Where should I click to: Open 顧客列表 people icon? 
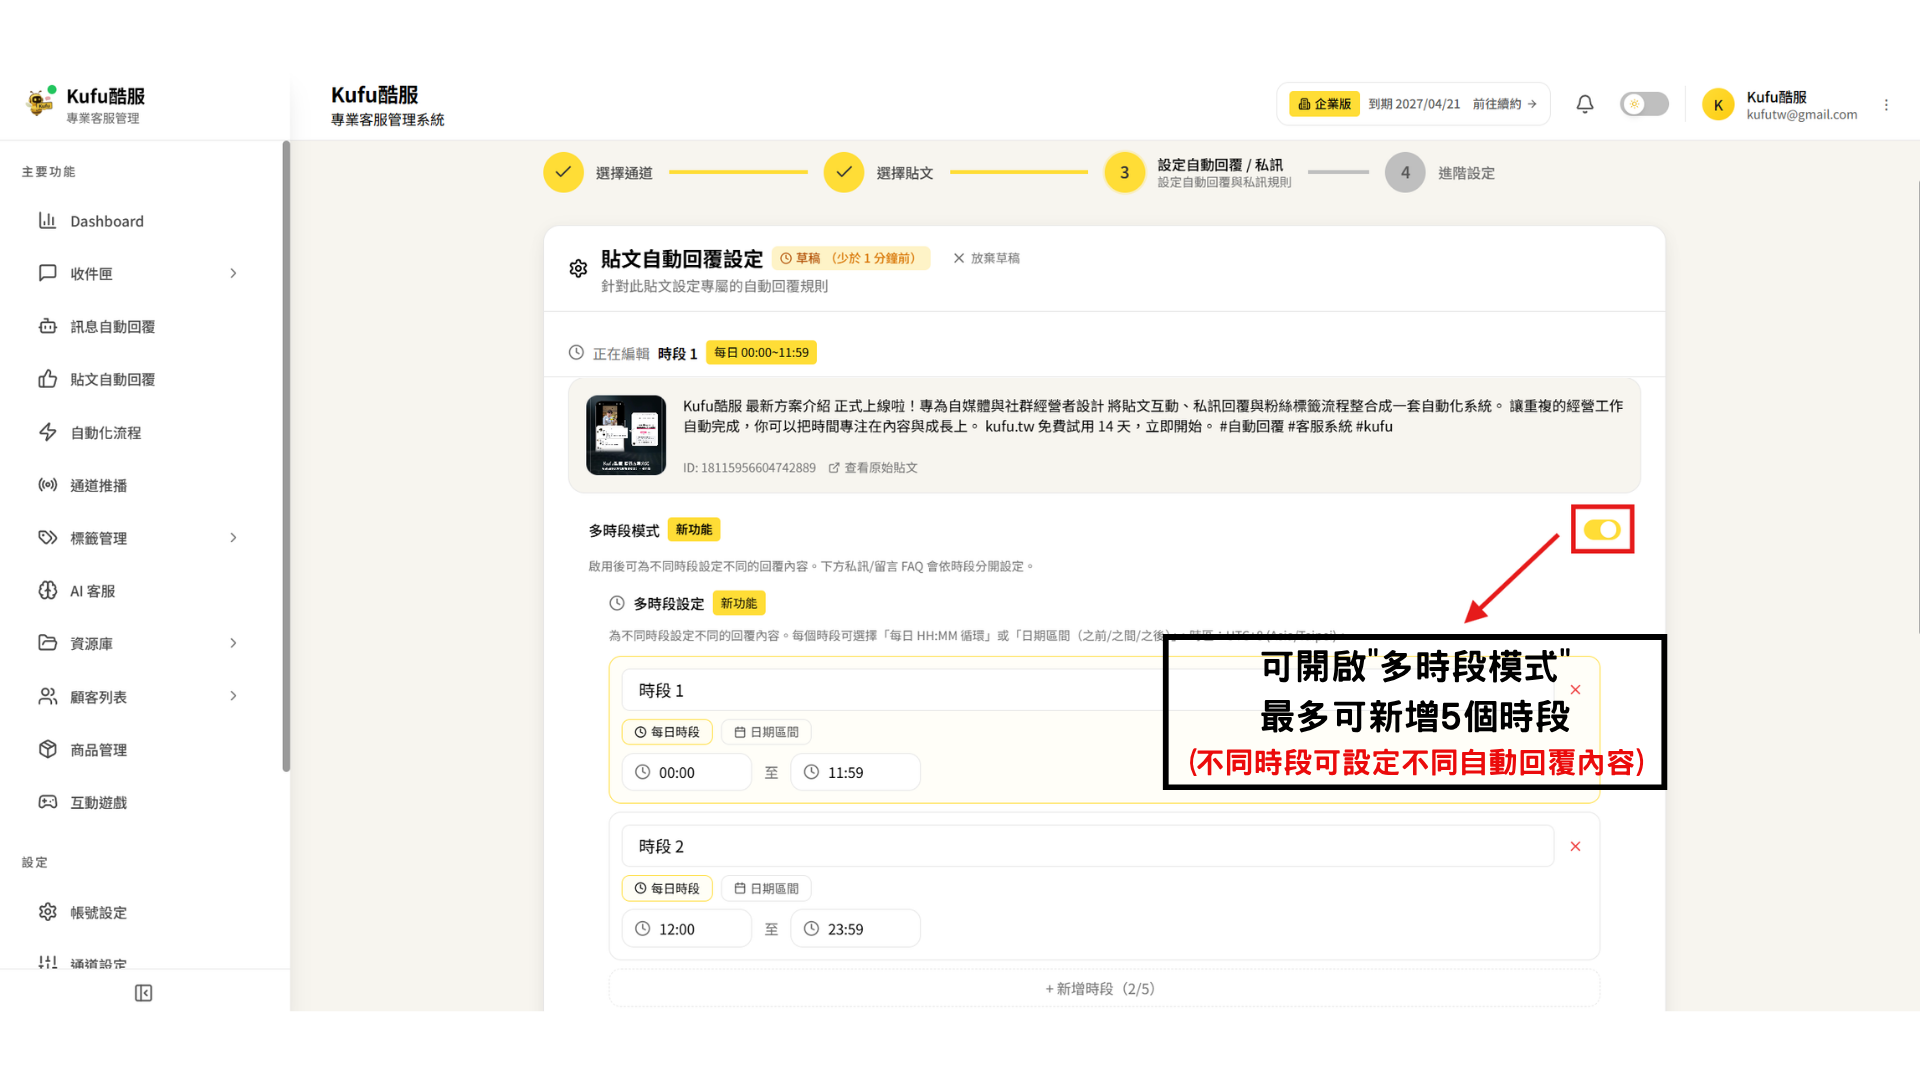click(47, 696)
